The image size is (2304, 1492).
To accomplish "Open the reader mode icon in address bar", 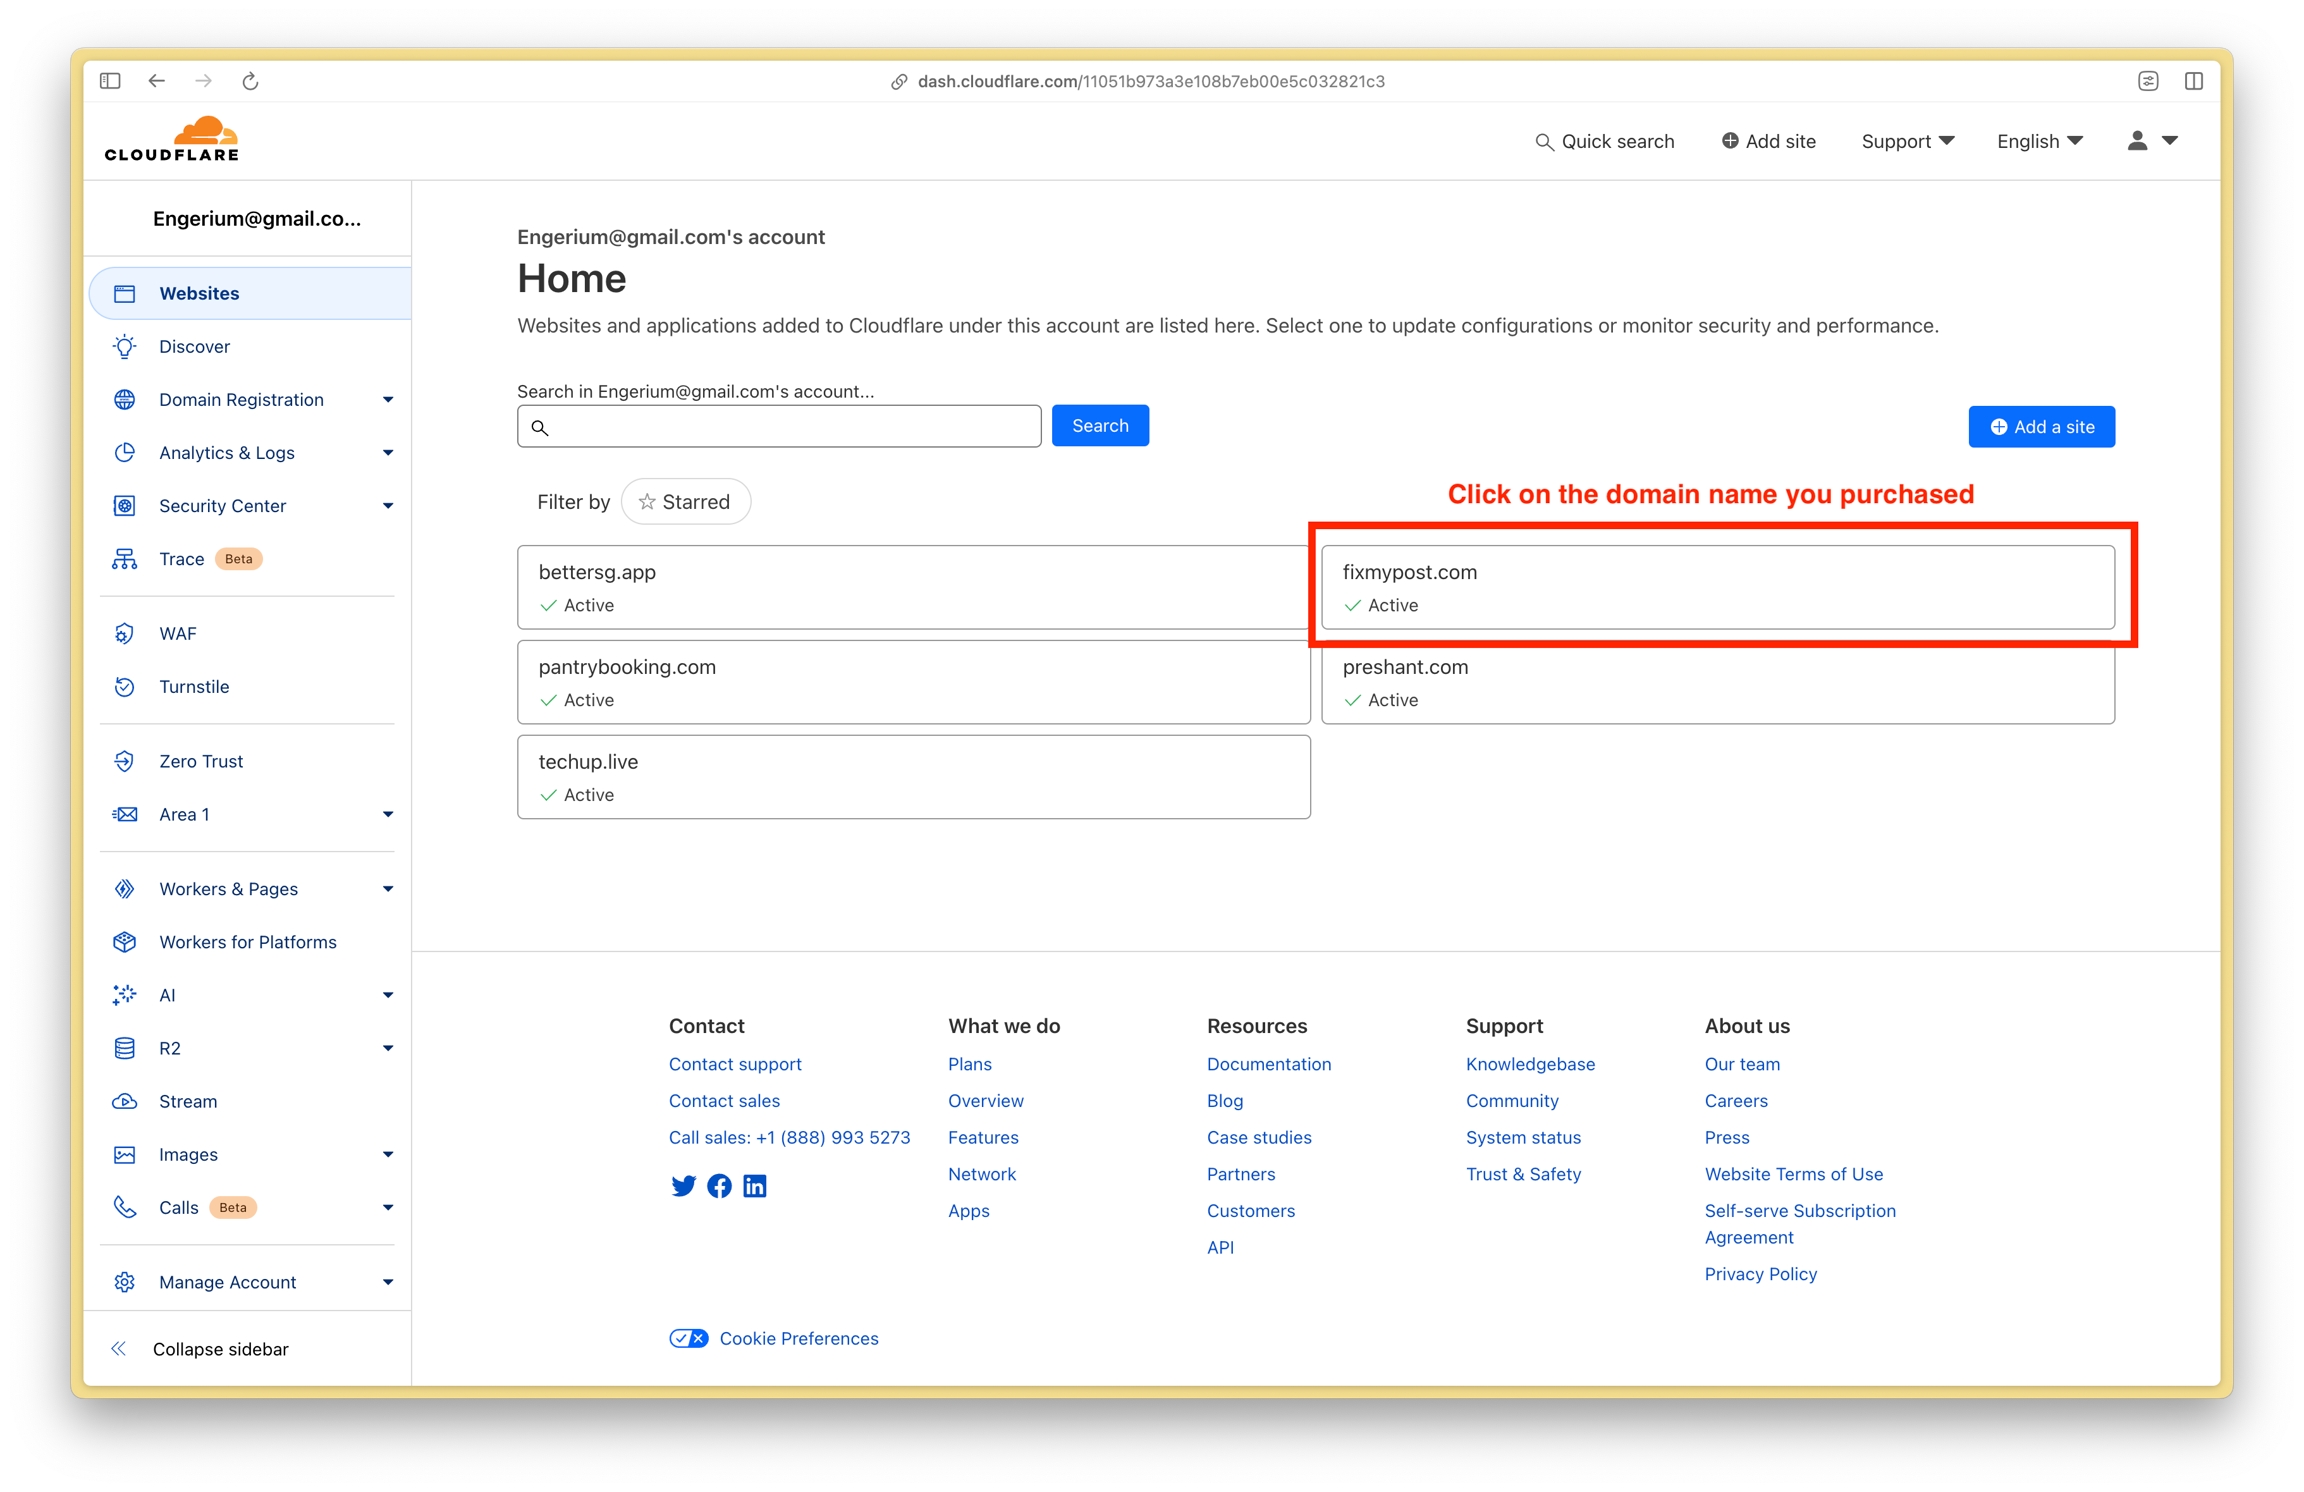I will point(2148,81).
